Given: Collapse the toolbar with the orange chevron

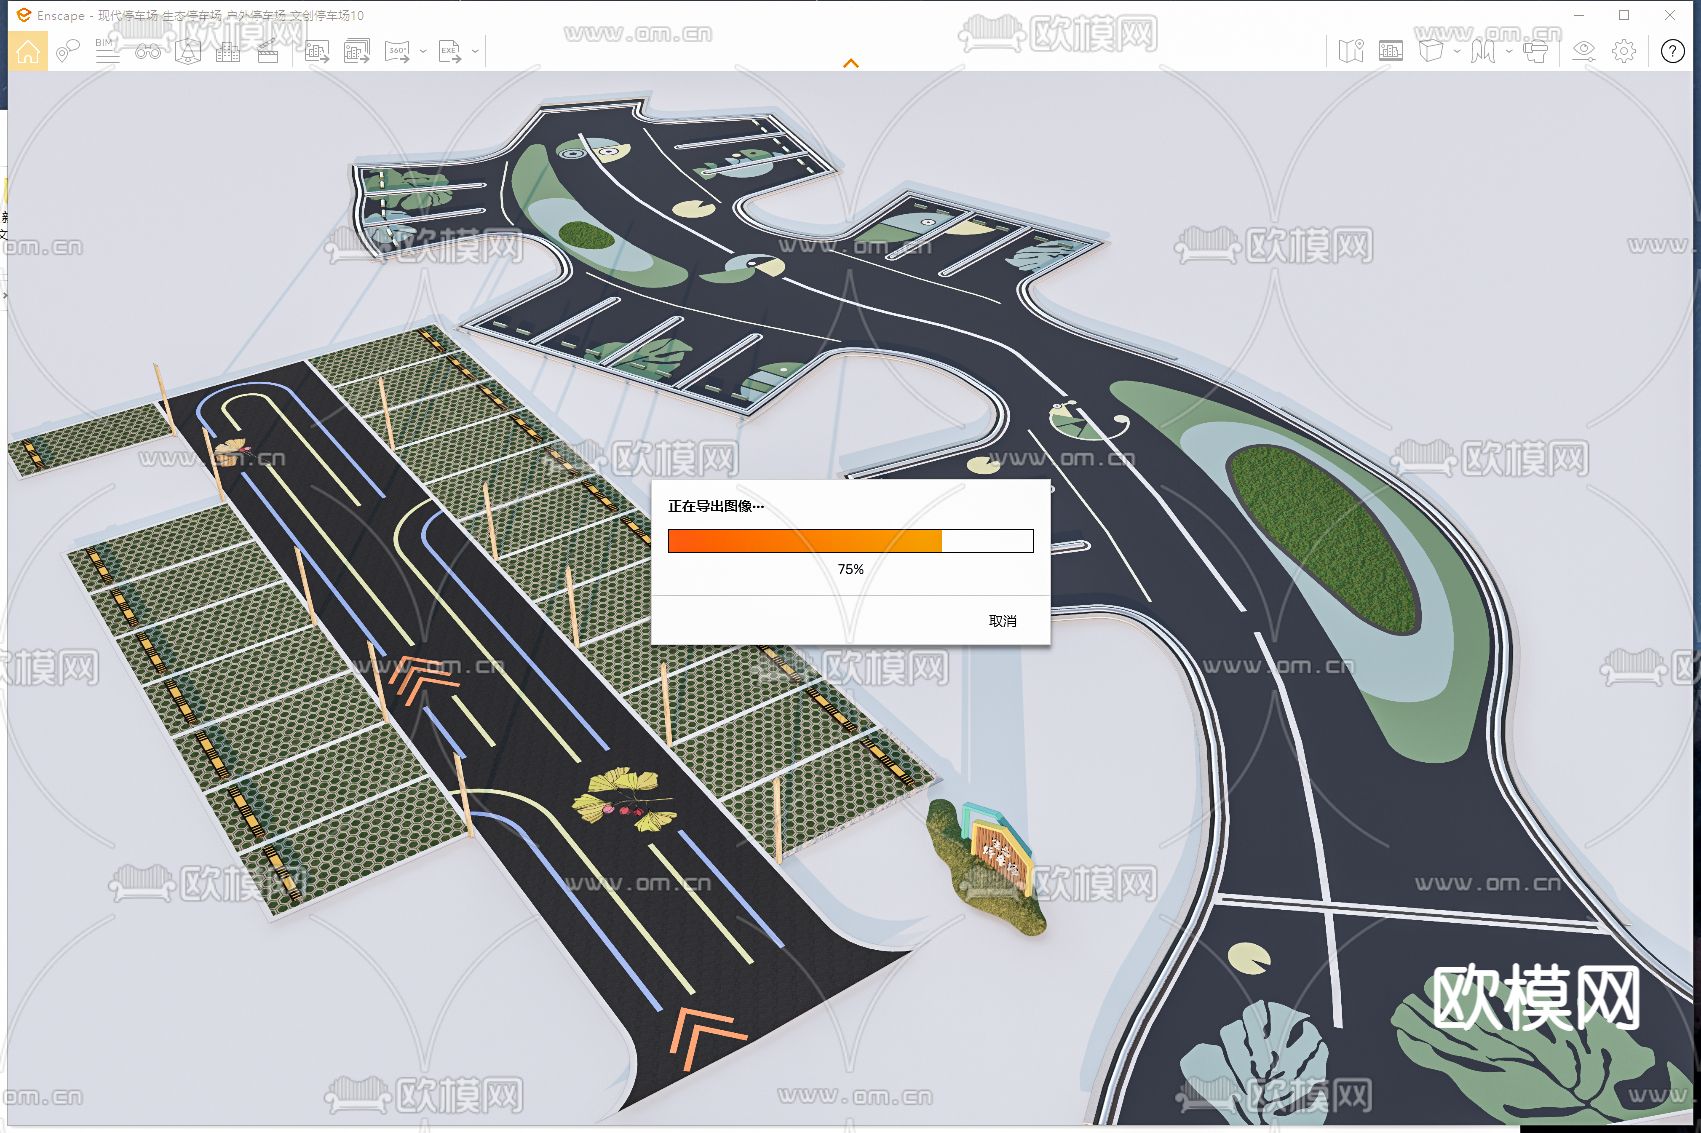Looking at the screenshot, I should point(851,63).
